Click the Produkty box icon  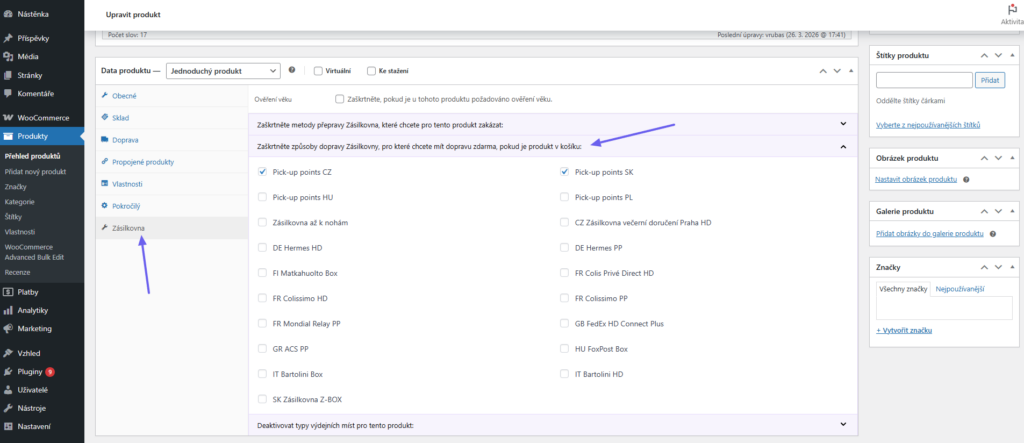click(8, 136)
